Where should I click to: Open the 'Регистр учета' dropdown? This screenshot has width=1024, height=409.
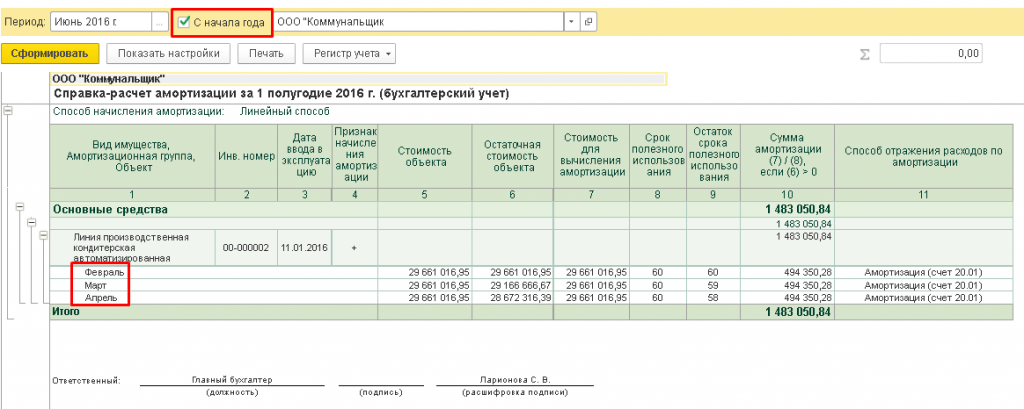click(349, 54)
